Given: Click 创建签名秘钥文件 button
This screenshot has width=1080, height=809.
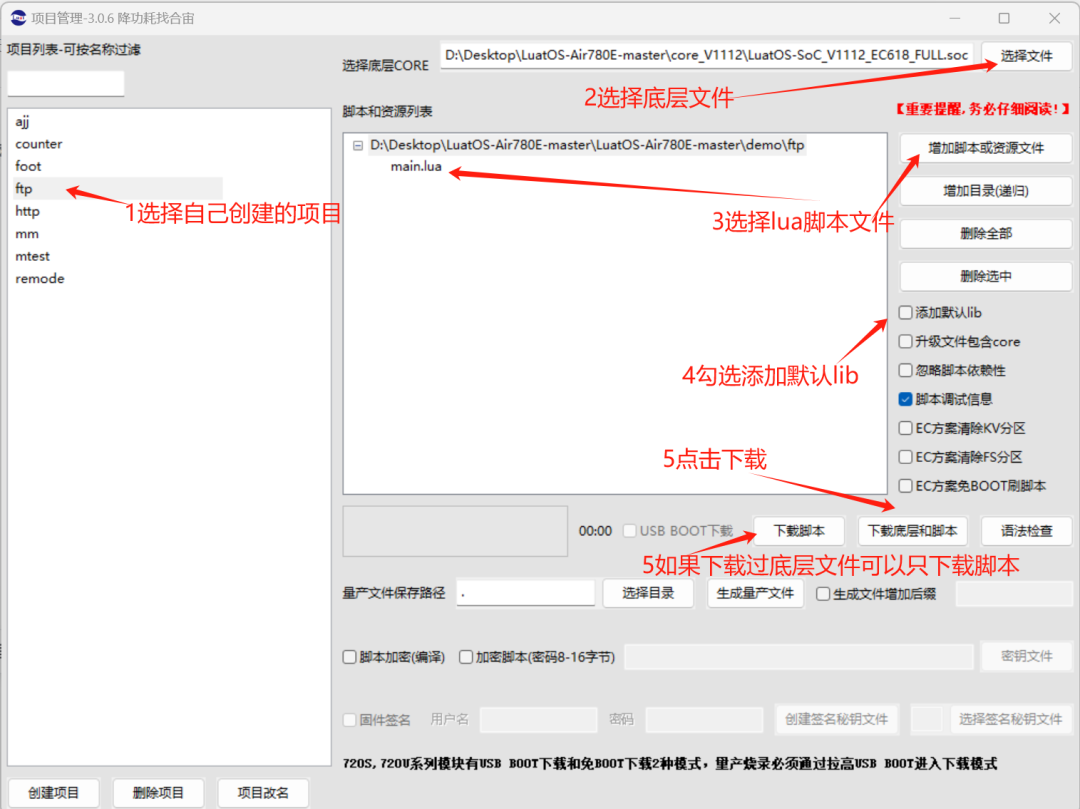Looking at the screenshot, I should pyautogui.click(x=837, y=719).
